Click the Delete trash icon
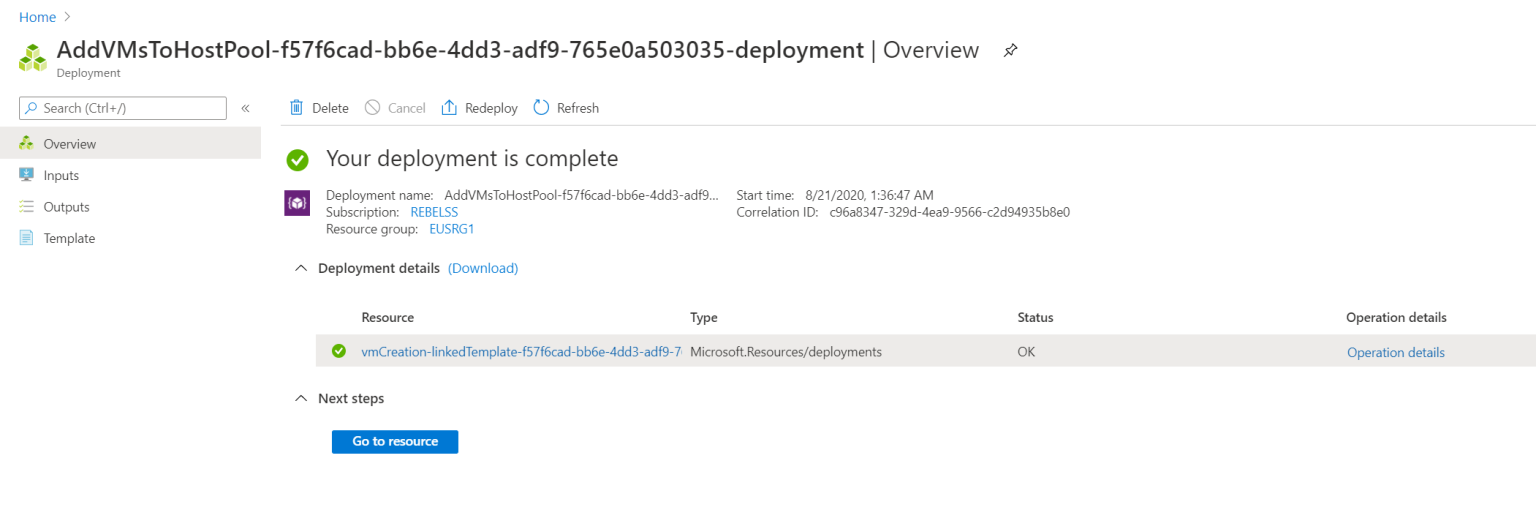 (x=296, y=107)
